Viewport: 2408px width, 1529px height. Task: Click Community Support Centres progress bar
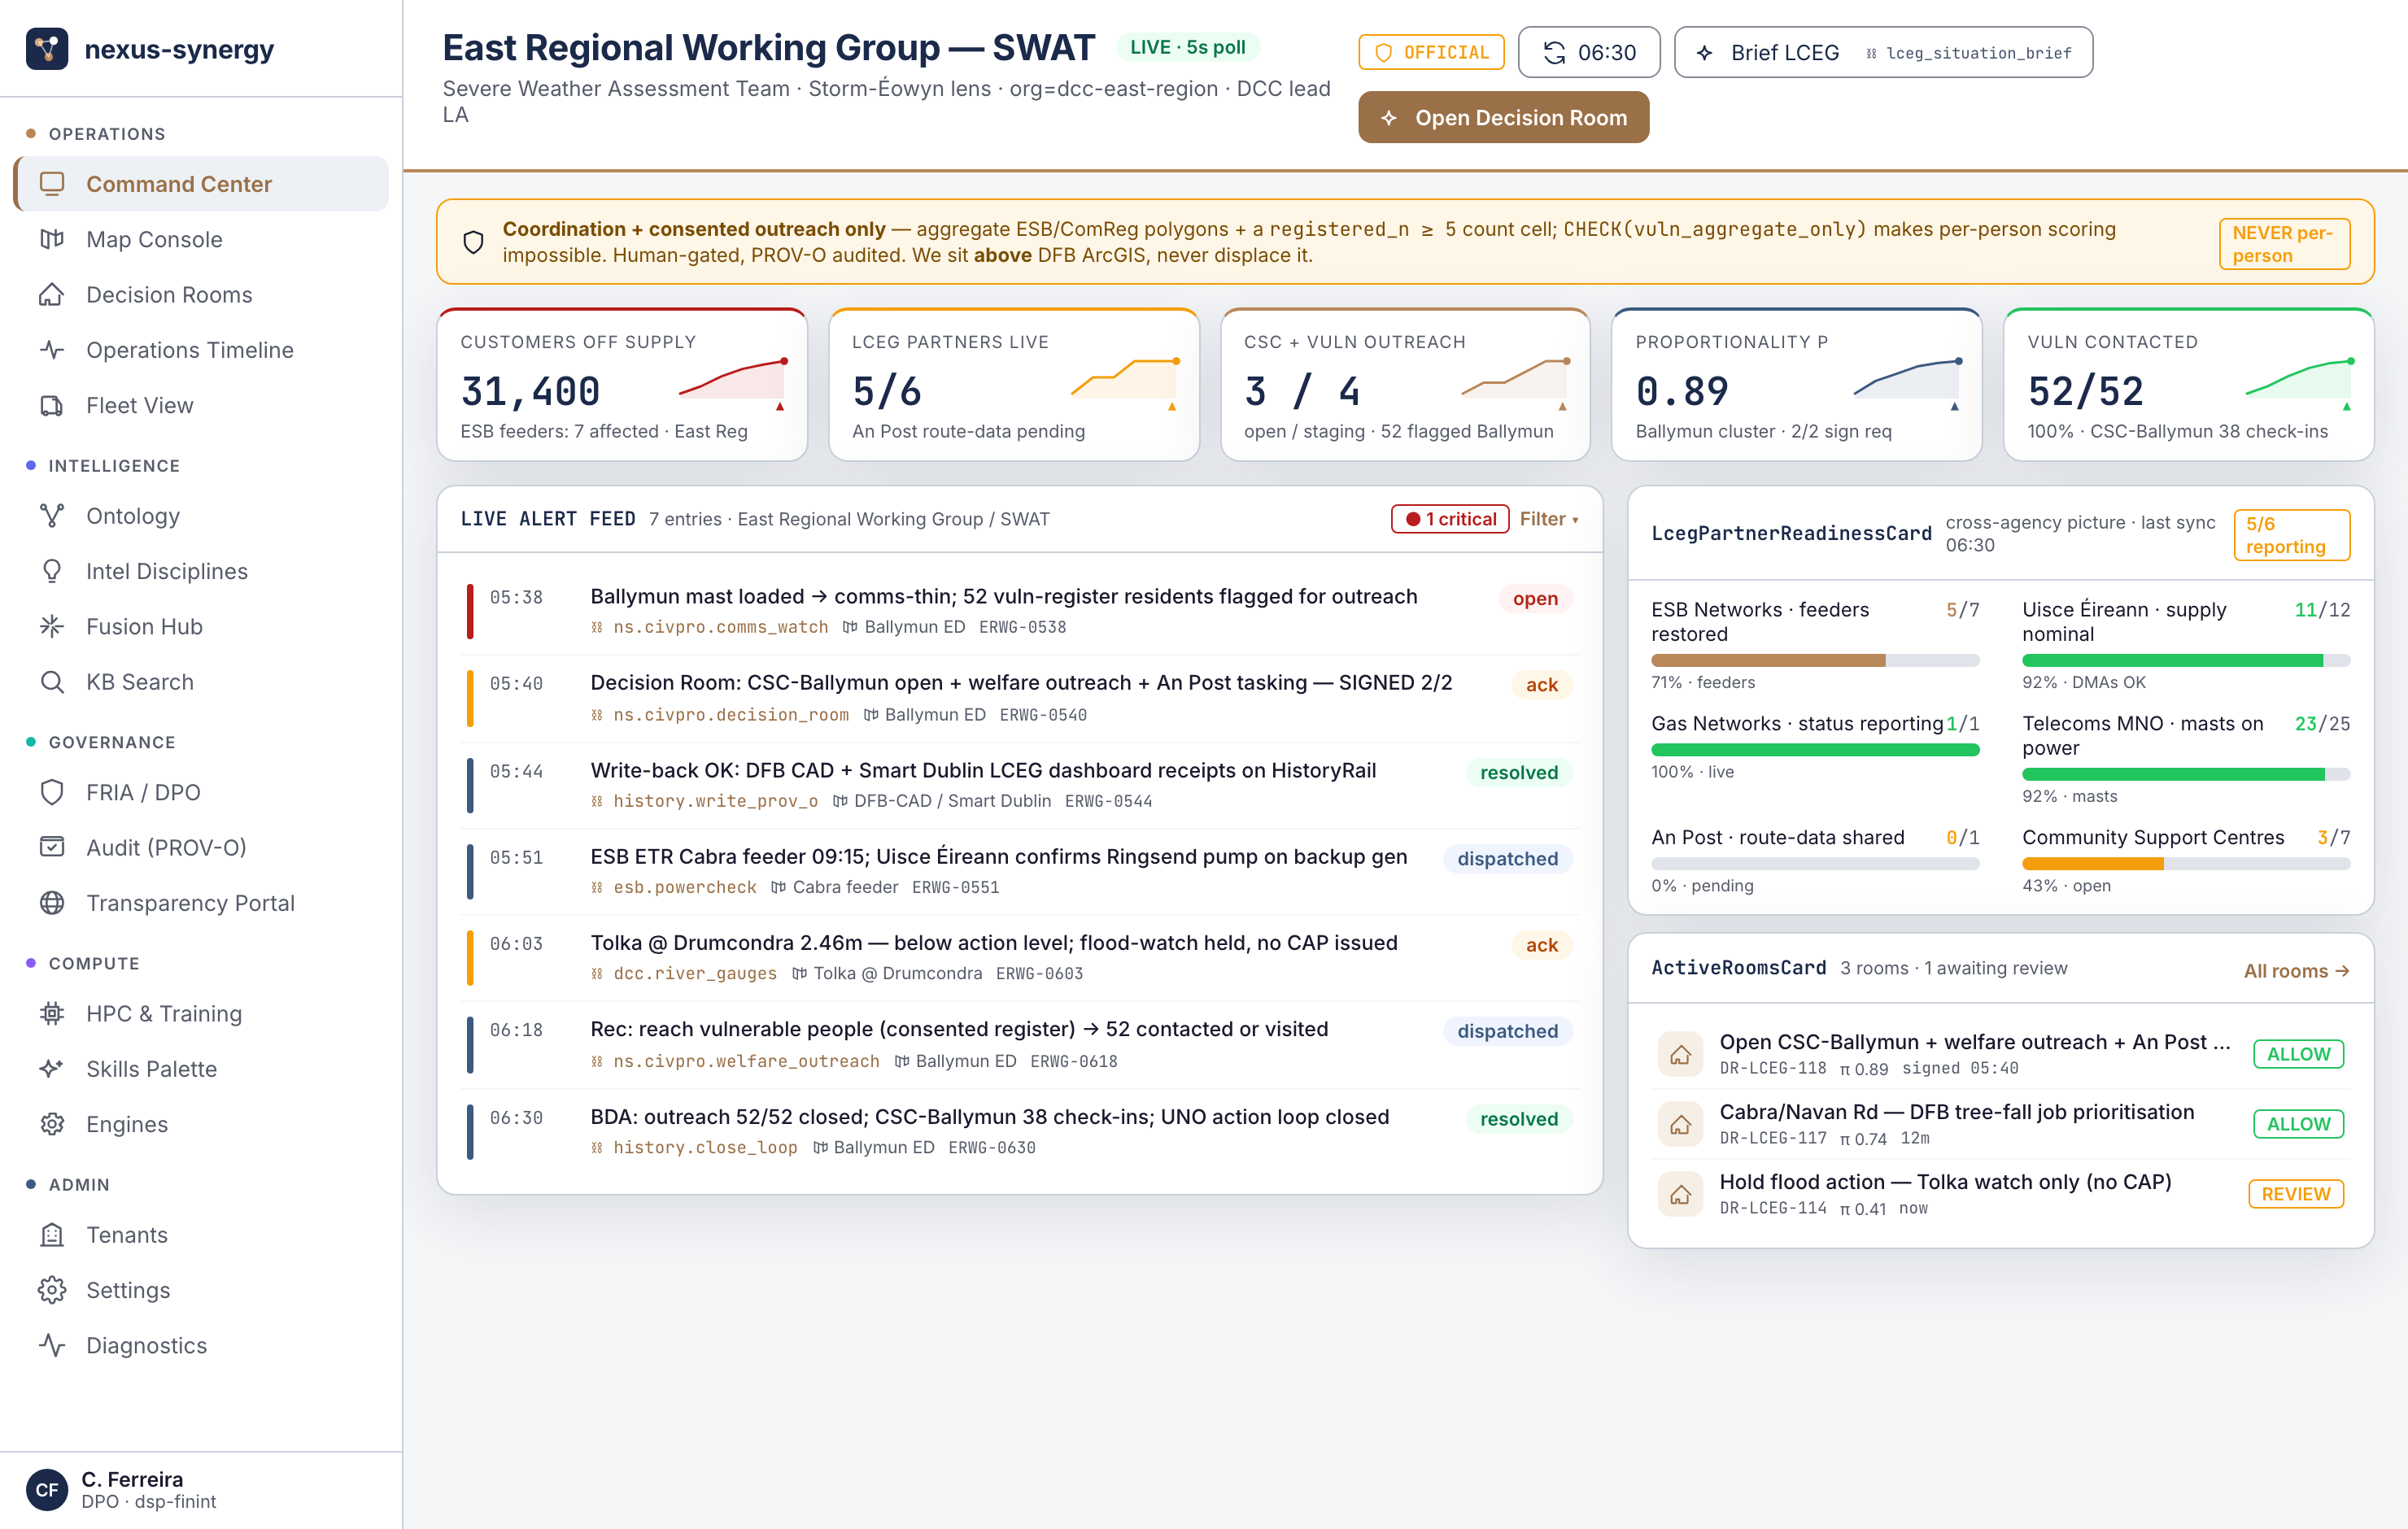coord(2186,864)
